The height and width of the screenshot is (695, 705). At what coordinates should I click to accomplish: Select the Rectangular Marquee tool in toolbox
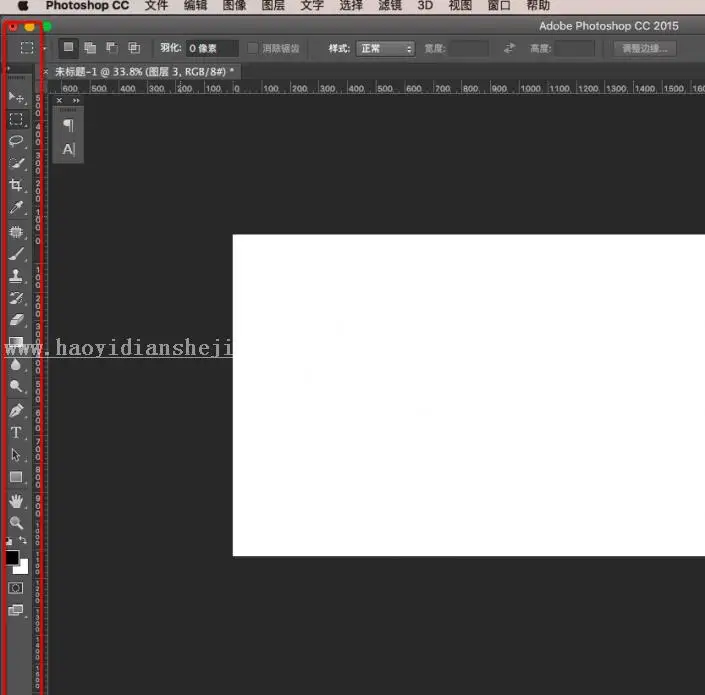click(16, 119)
